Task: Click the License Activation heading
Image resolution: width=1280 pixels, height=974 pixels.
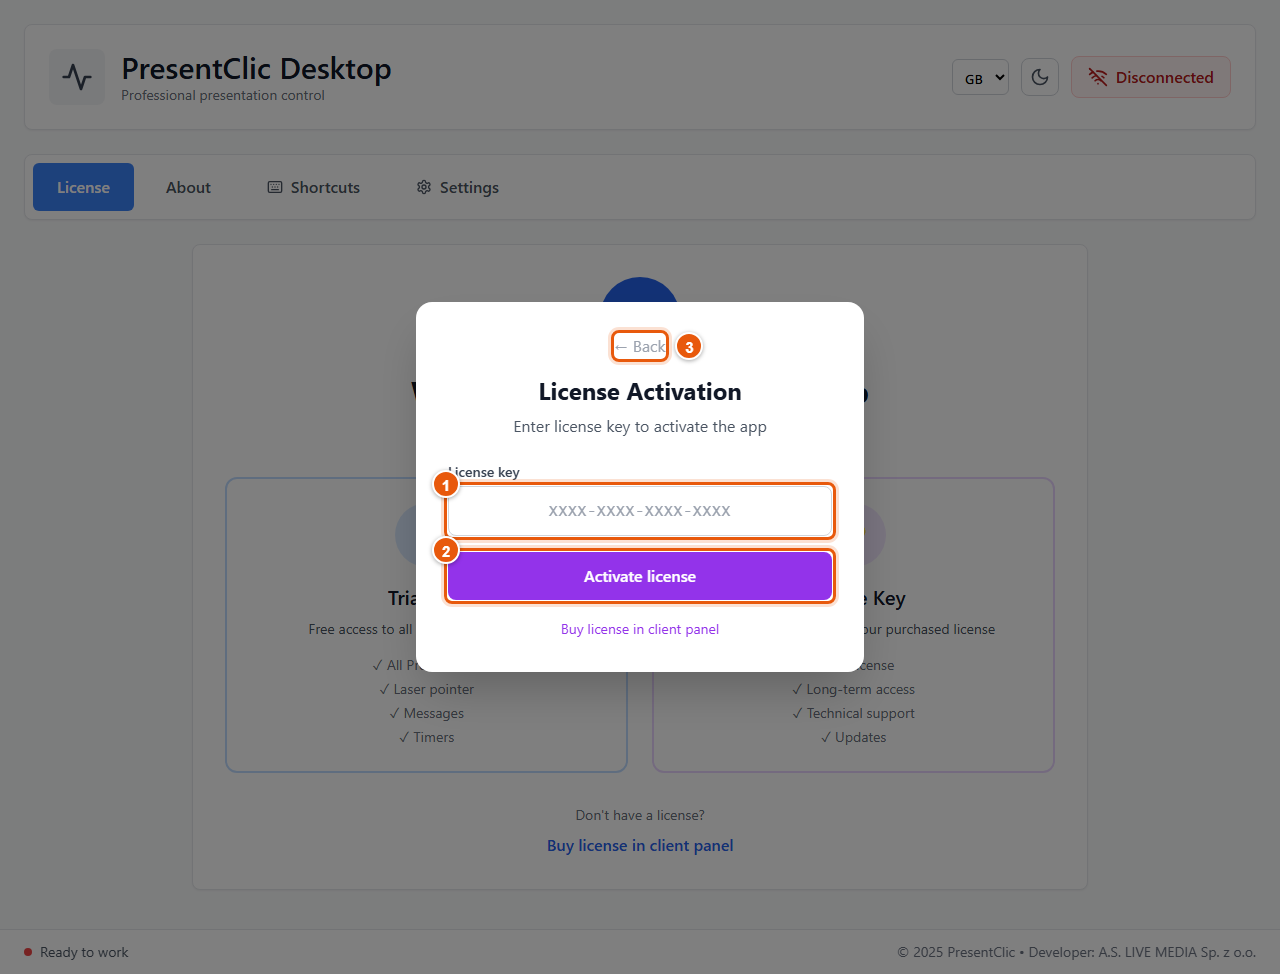Action: point(640,391)
